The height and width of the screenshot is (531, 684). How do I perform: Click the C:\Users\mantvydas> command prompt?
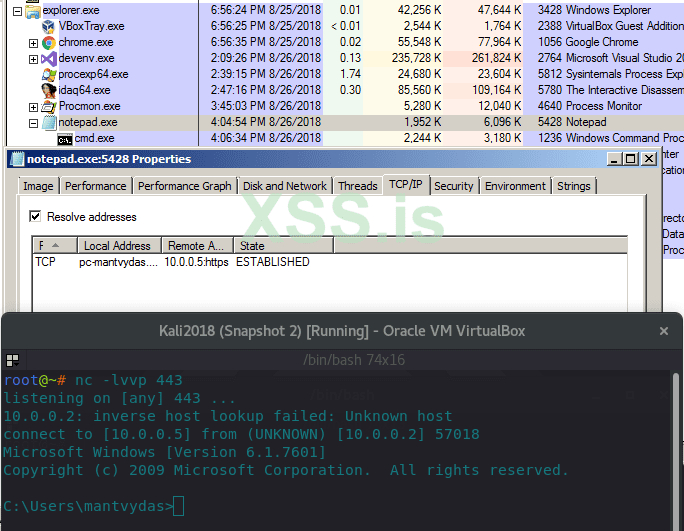click(x=89, y=506)
